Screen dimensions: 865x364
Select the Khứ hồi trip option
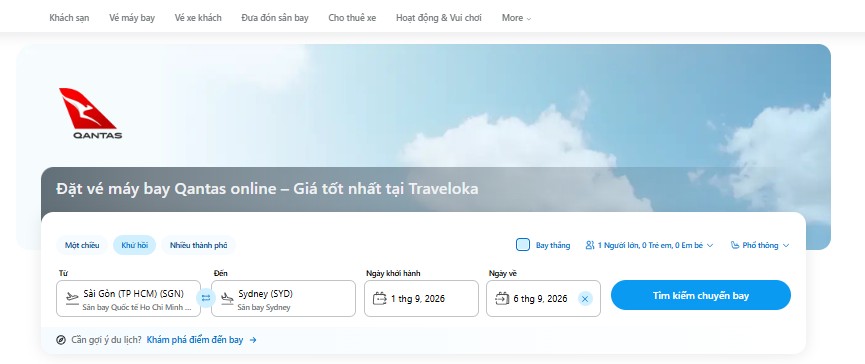coord(135,245)
